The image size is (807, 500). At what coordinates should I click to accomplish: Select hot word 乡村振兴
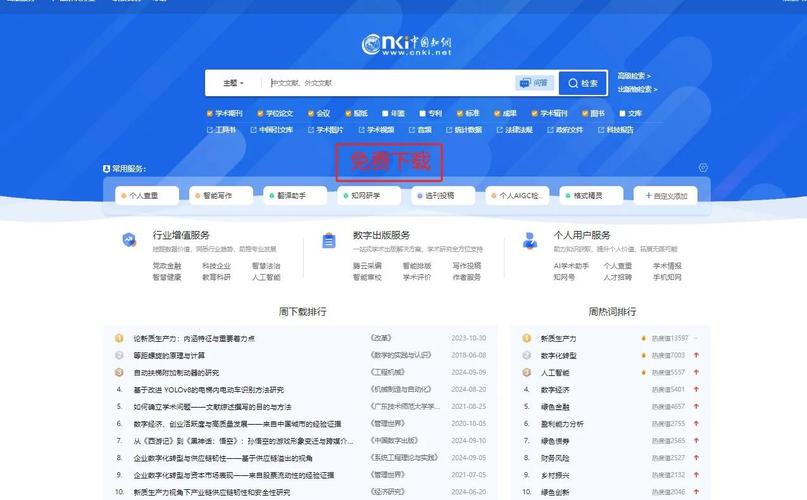coord(555,475)
